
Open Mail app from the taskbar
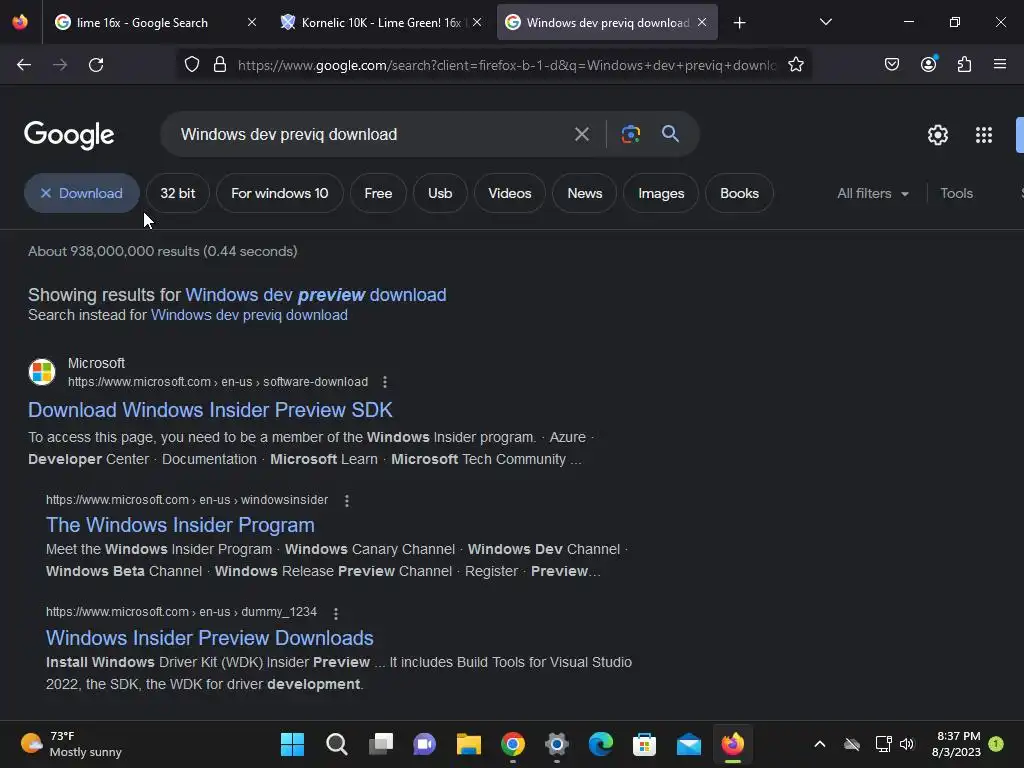pos(688,744)
